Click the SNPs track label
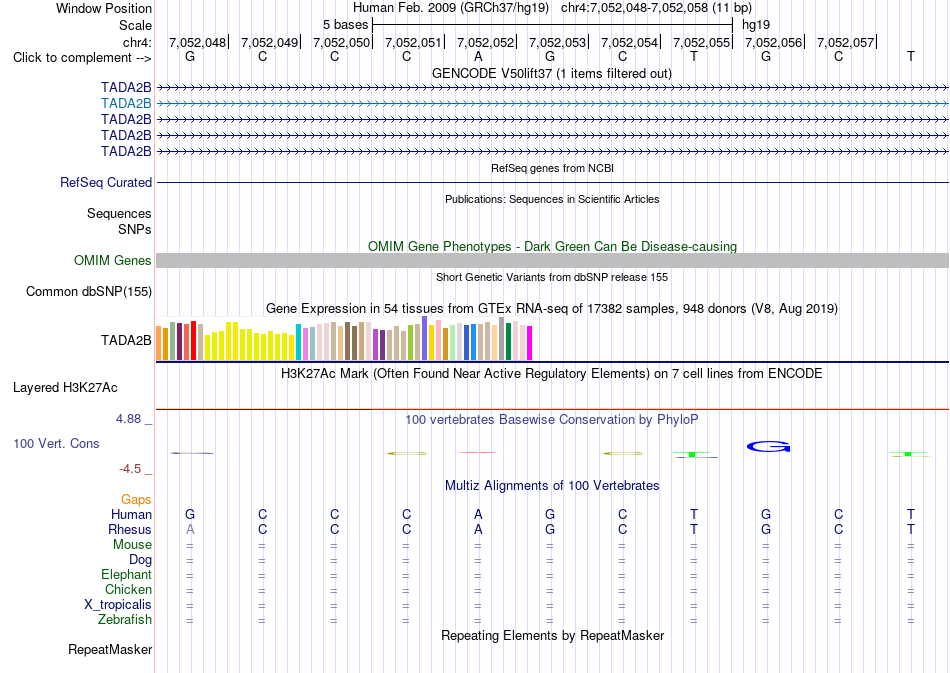The image size is (950, 673). pos(135,230)
